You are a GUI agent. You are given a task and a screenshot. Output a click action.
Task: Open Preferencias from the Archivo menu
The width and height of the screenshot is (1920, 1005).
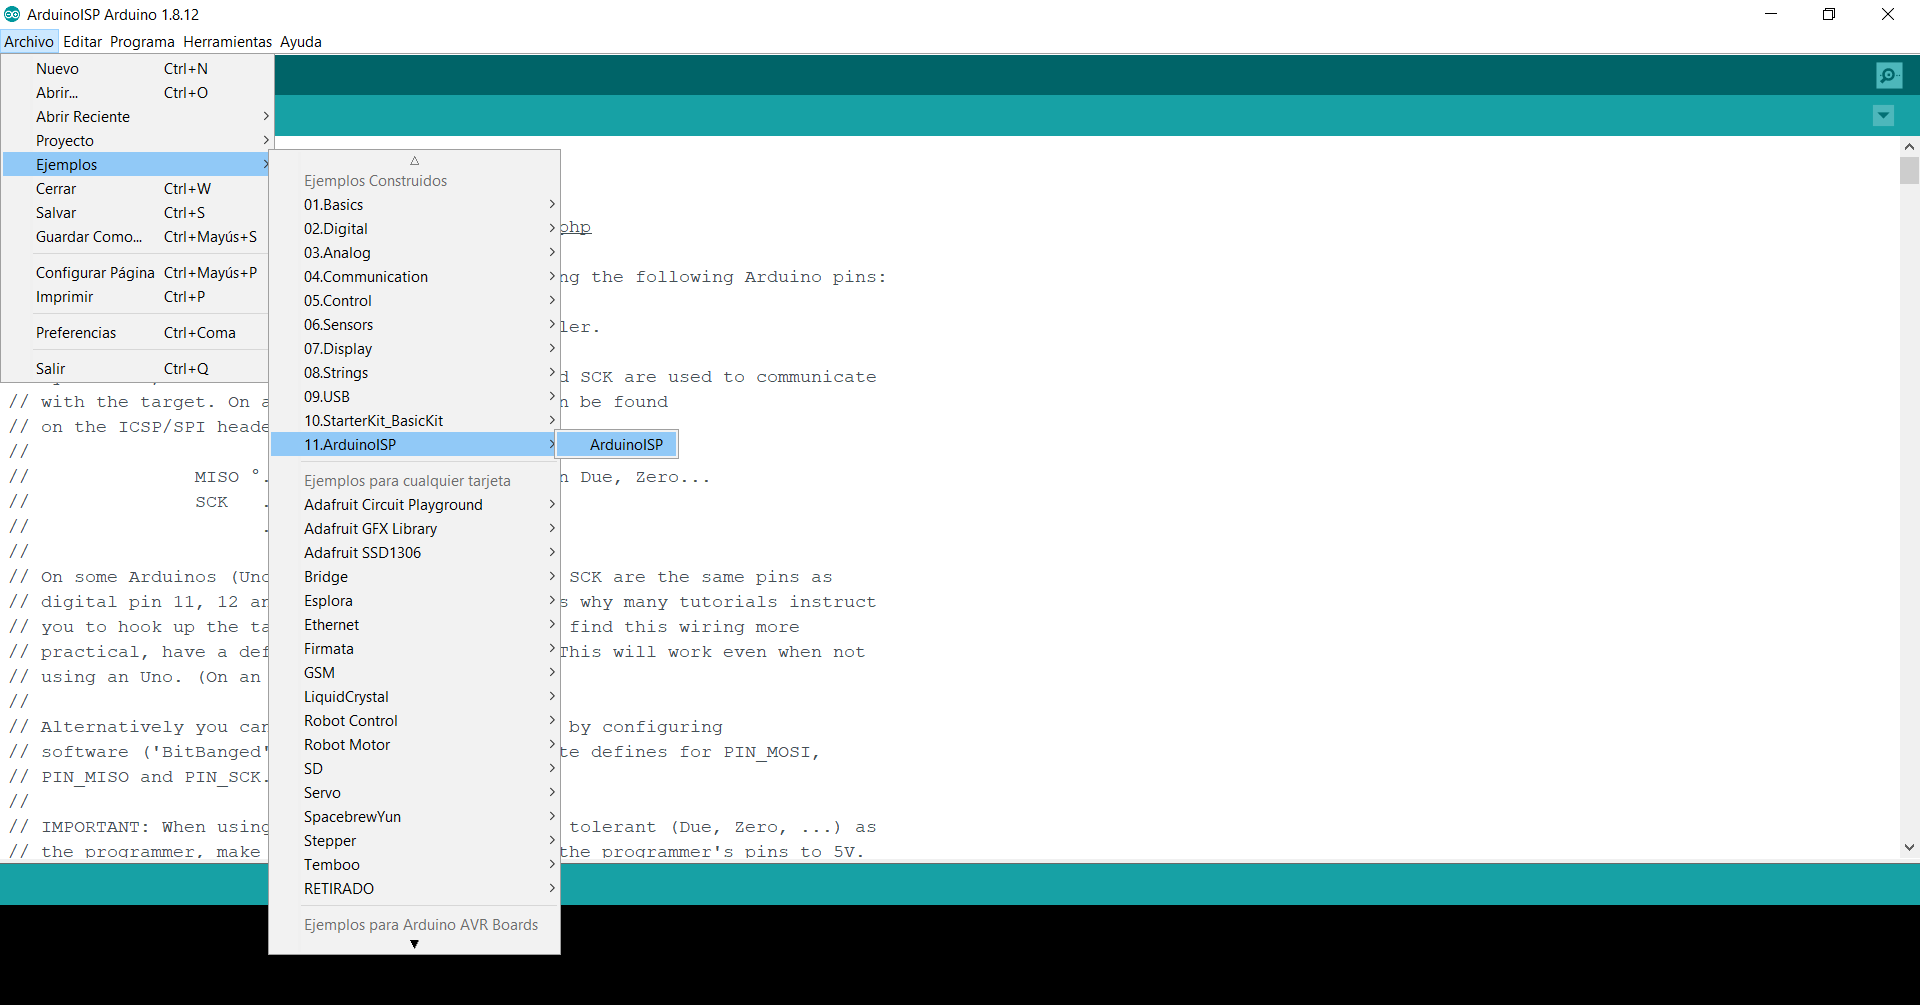137,333
